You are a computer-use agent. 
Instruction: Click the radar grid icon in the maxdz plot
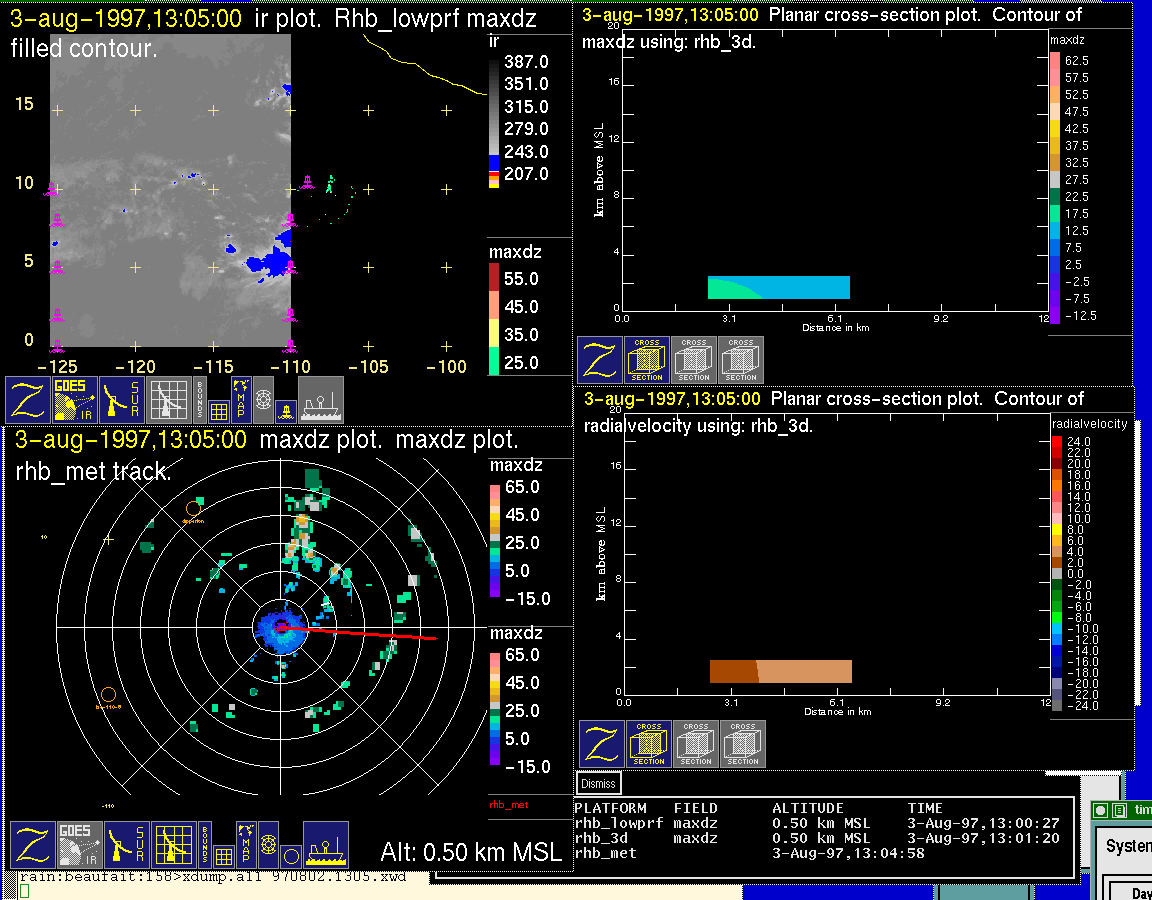(173, 845)
